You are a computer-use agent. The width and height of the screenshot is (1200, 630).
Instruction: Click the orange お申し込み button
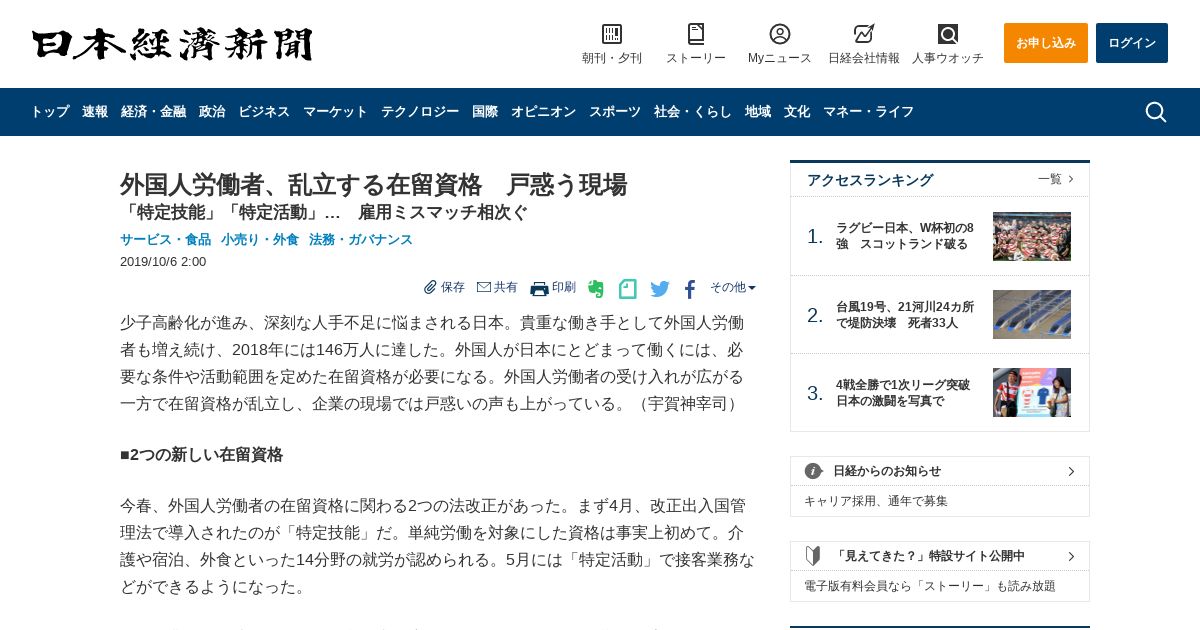(x=1046, y=43)
